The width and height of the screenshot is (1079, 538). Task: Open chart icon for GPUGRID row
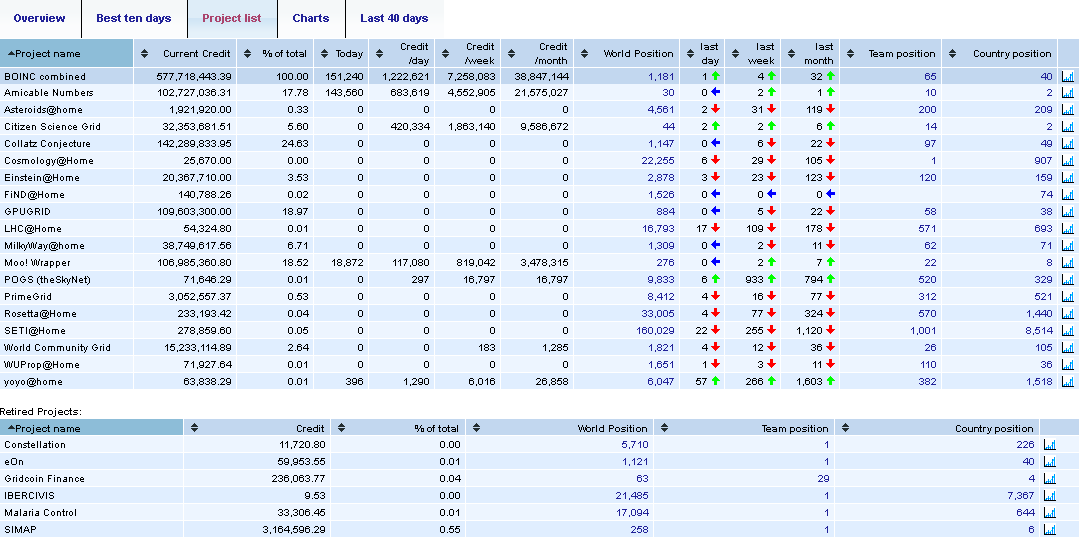pos(1067,212)
